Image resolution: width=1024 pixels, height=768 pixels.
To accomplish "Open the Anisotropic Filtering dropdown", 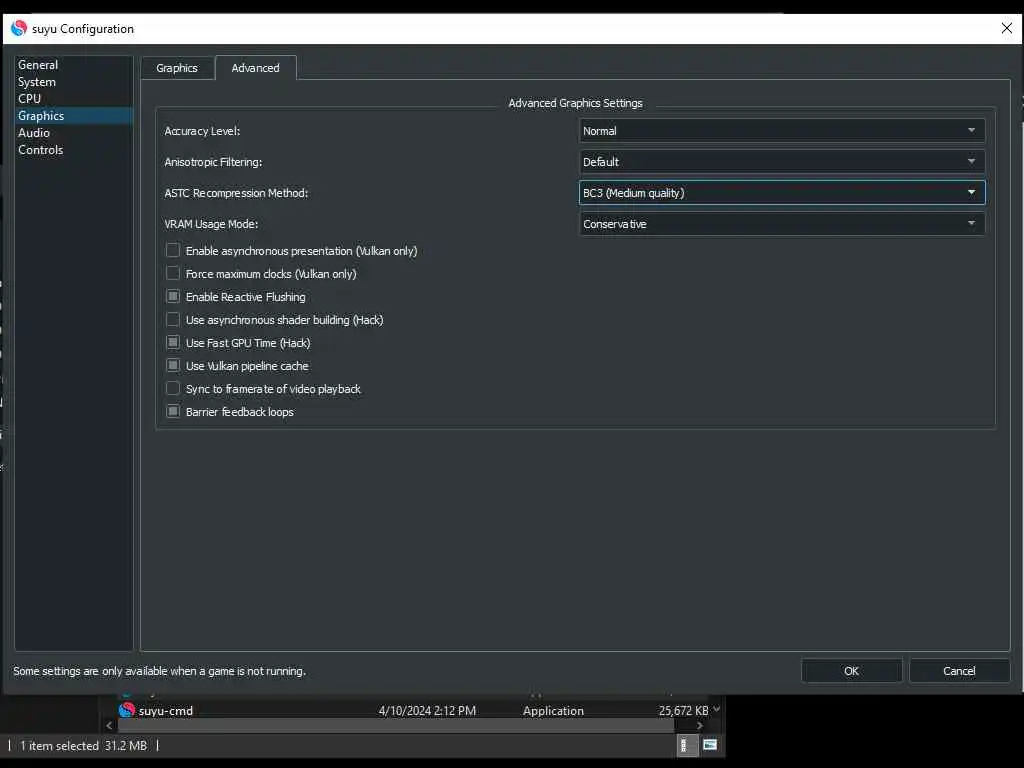I will pos(782,161).
